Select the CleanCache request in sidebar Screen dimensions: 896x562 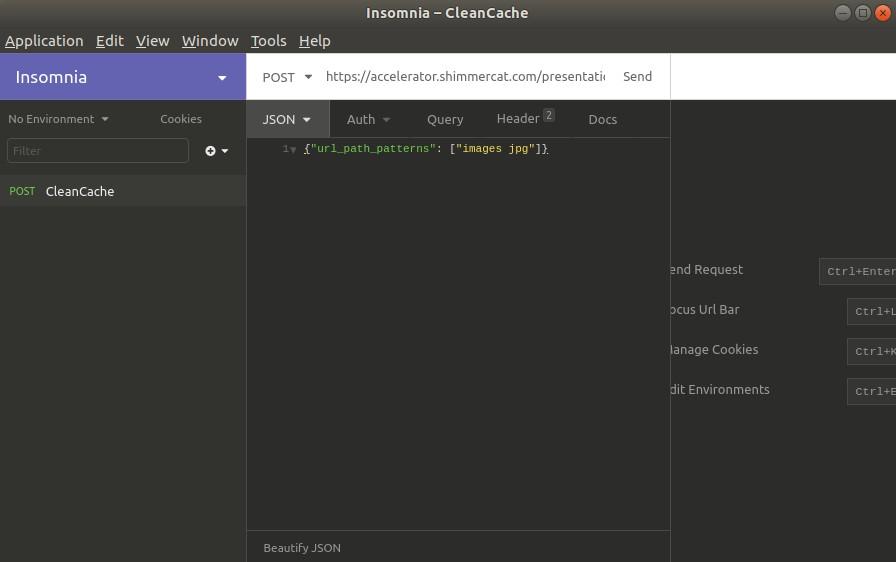[x=80, y=191]
